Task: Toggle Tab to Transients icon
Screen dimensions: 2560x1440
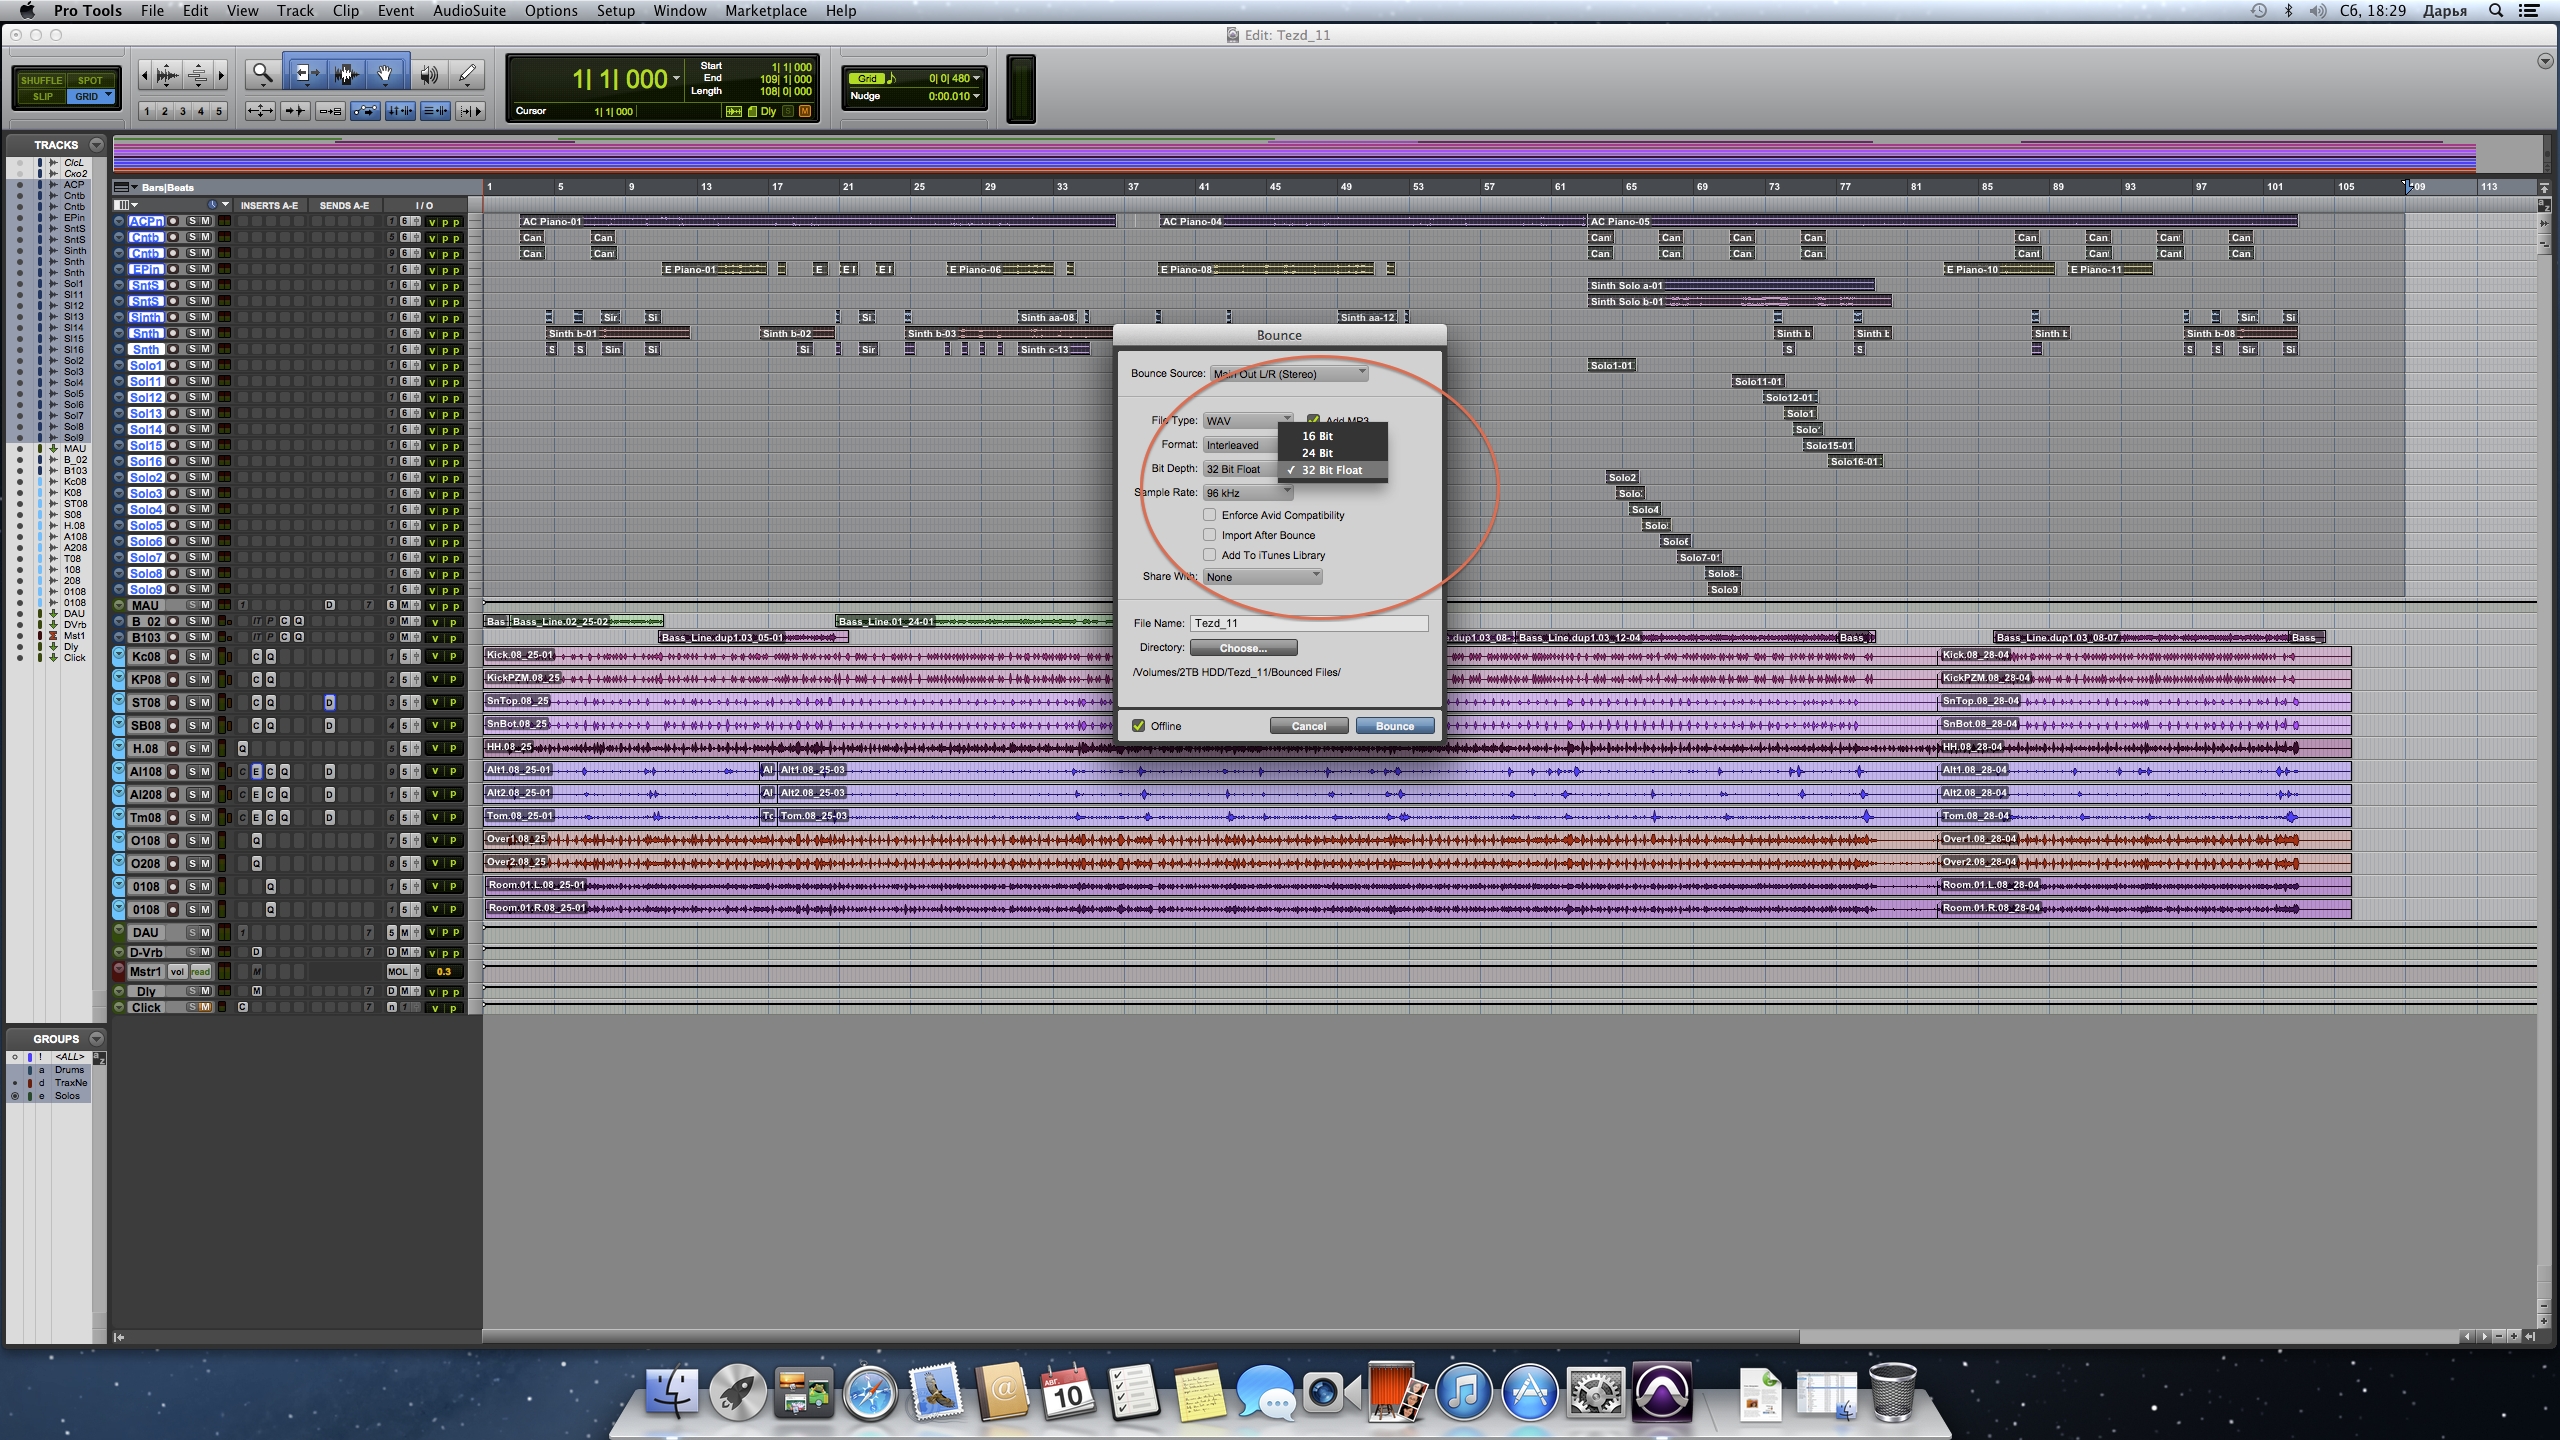Action: coord(295,111)
